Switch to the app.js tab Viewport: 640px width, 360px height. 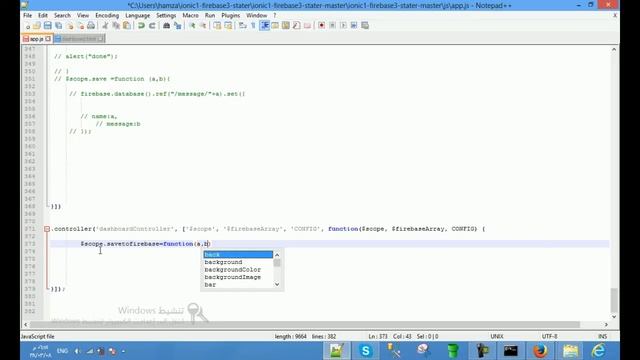pos(36,39)
